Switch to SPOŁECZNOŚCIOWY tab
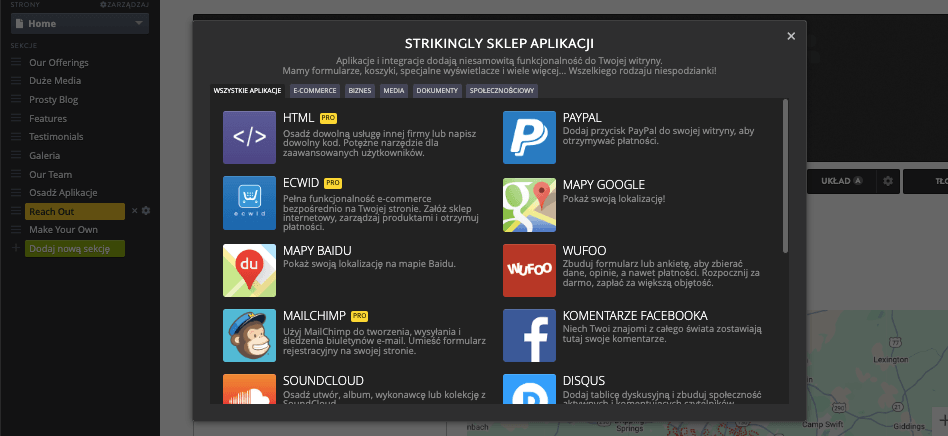The height and width of the screenshot is (436, 948). [502, 91]
